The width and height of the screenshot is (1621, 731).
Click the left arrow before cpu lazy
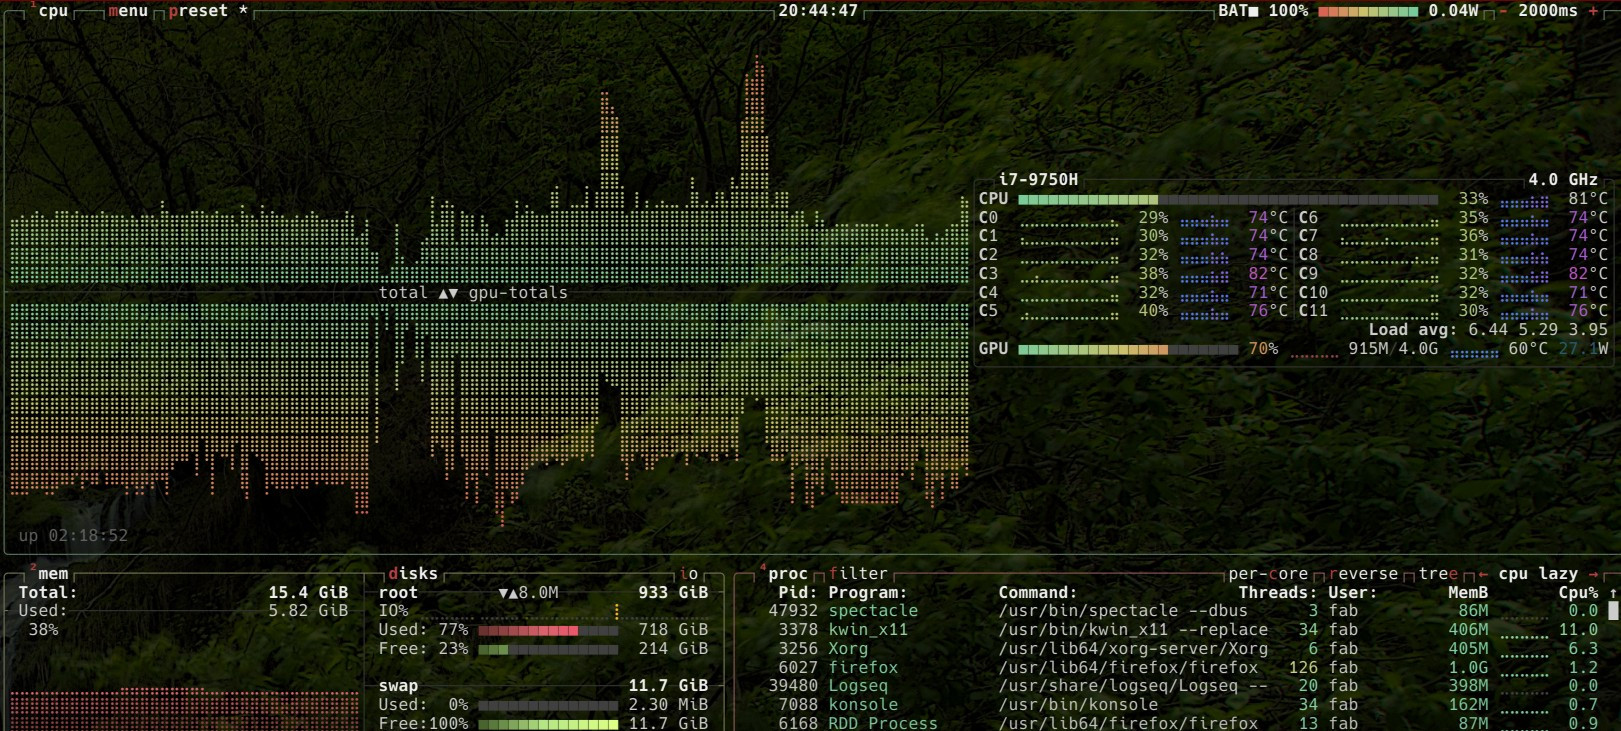point(1483,574)
